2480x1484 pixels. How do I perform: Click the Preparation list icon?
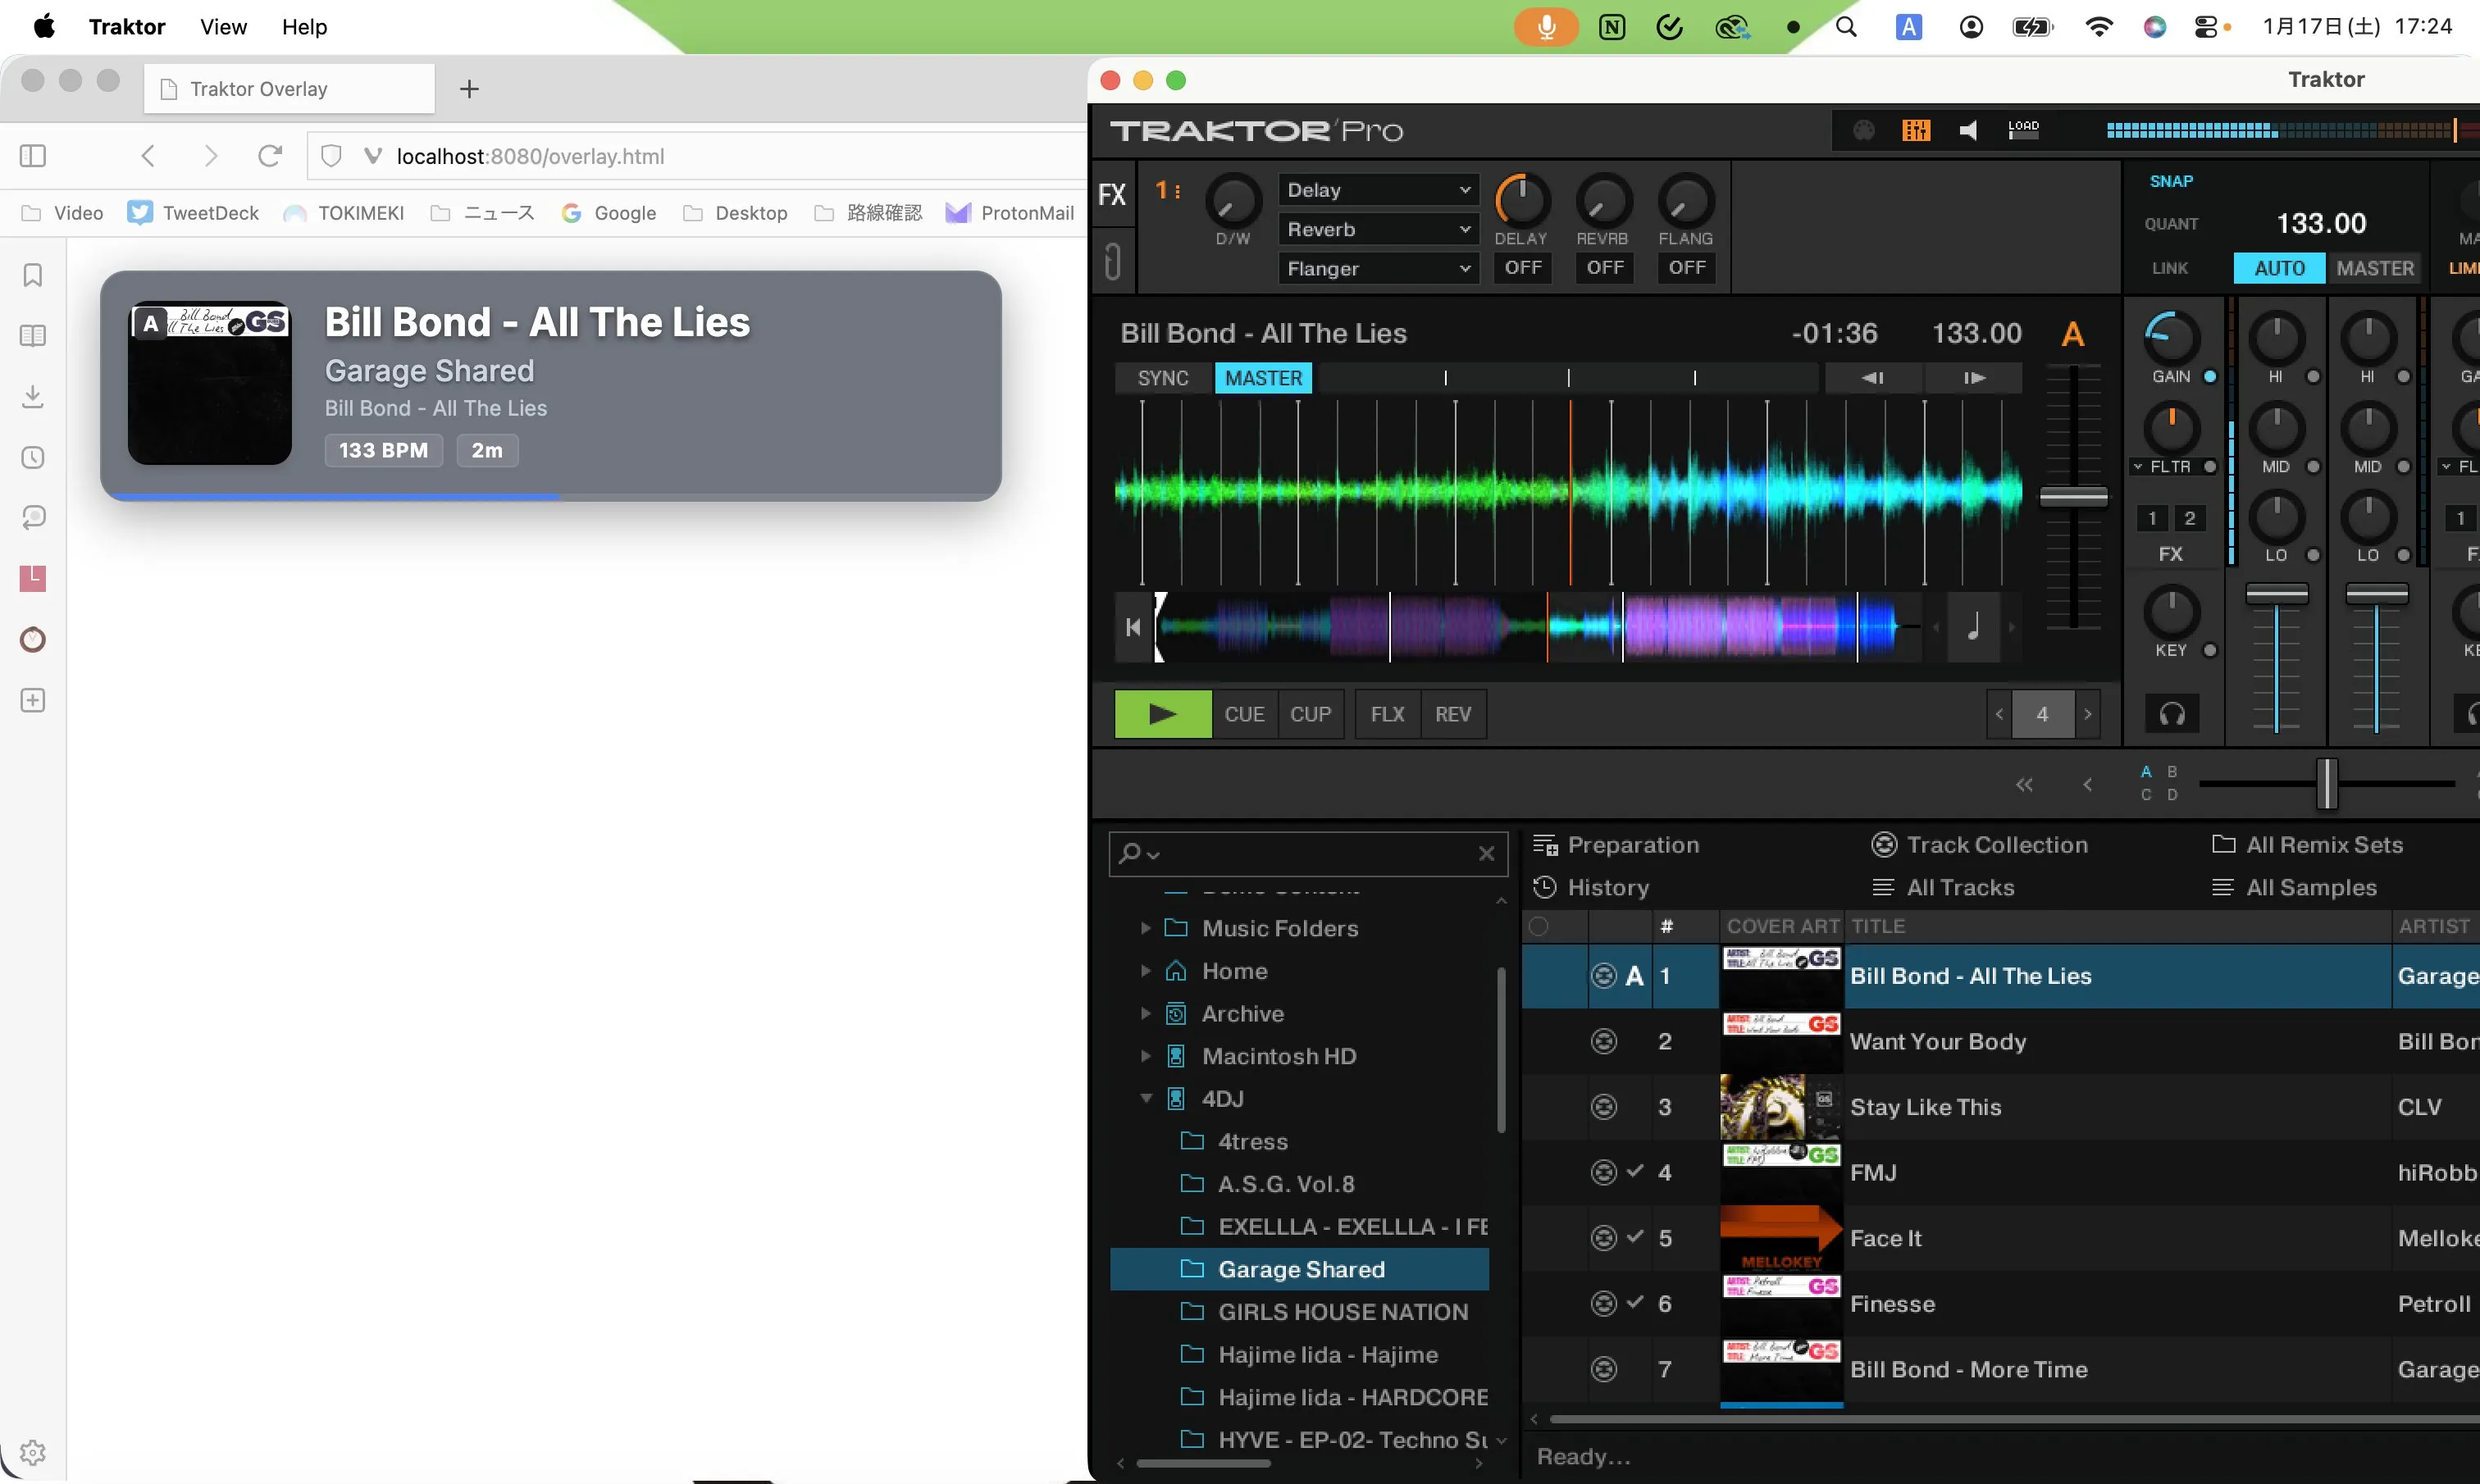pos(1545,845)
